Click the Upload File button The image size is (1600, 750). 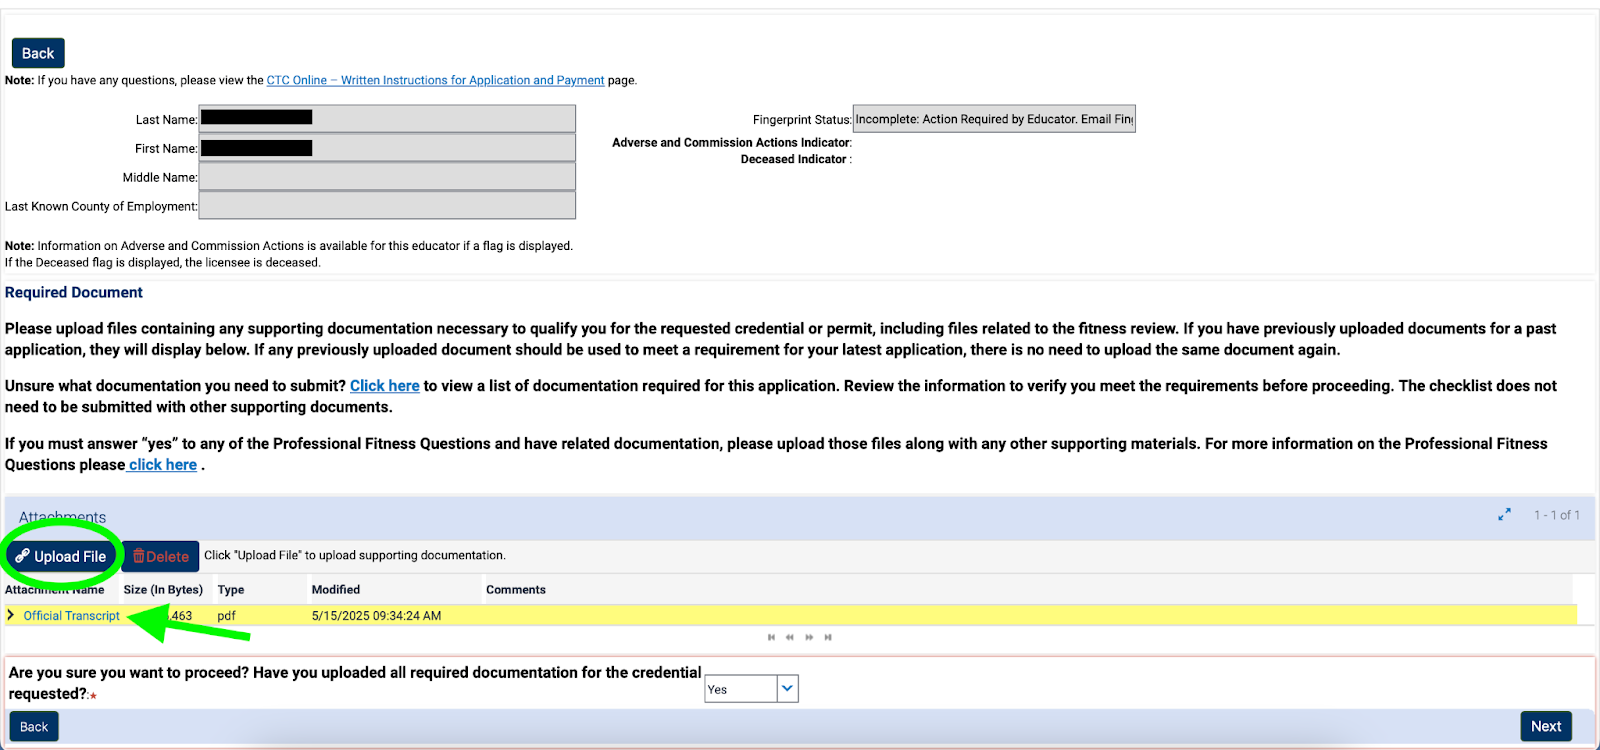pyautogui.click(x=61, y=556)
